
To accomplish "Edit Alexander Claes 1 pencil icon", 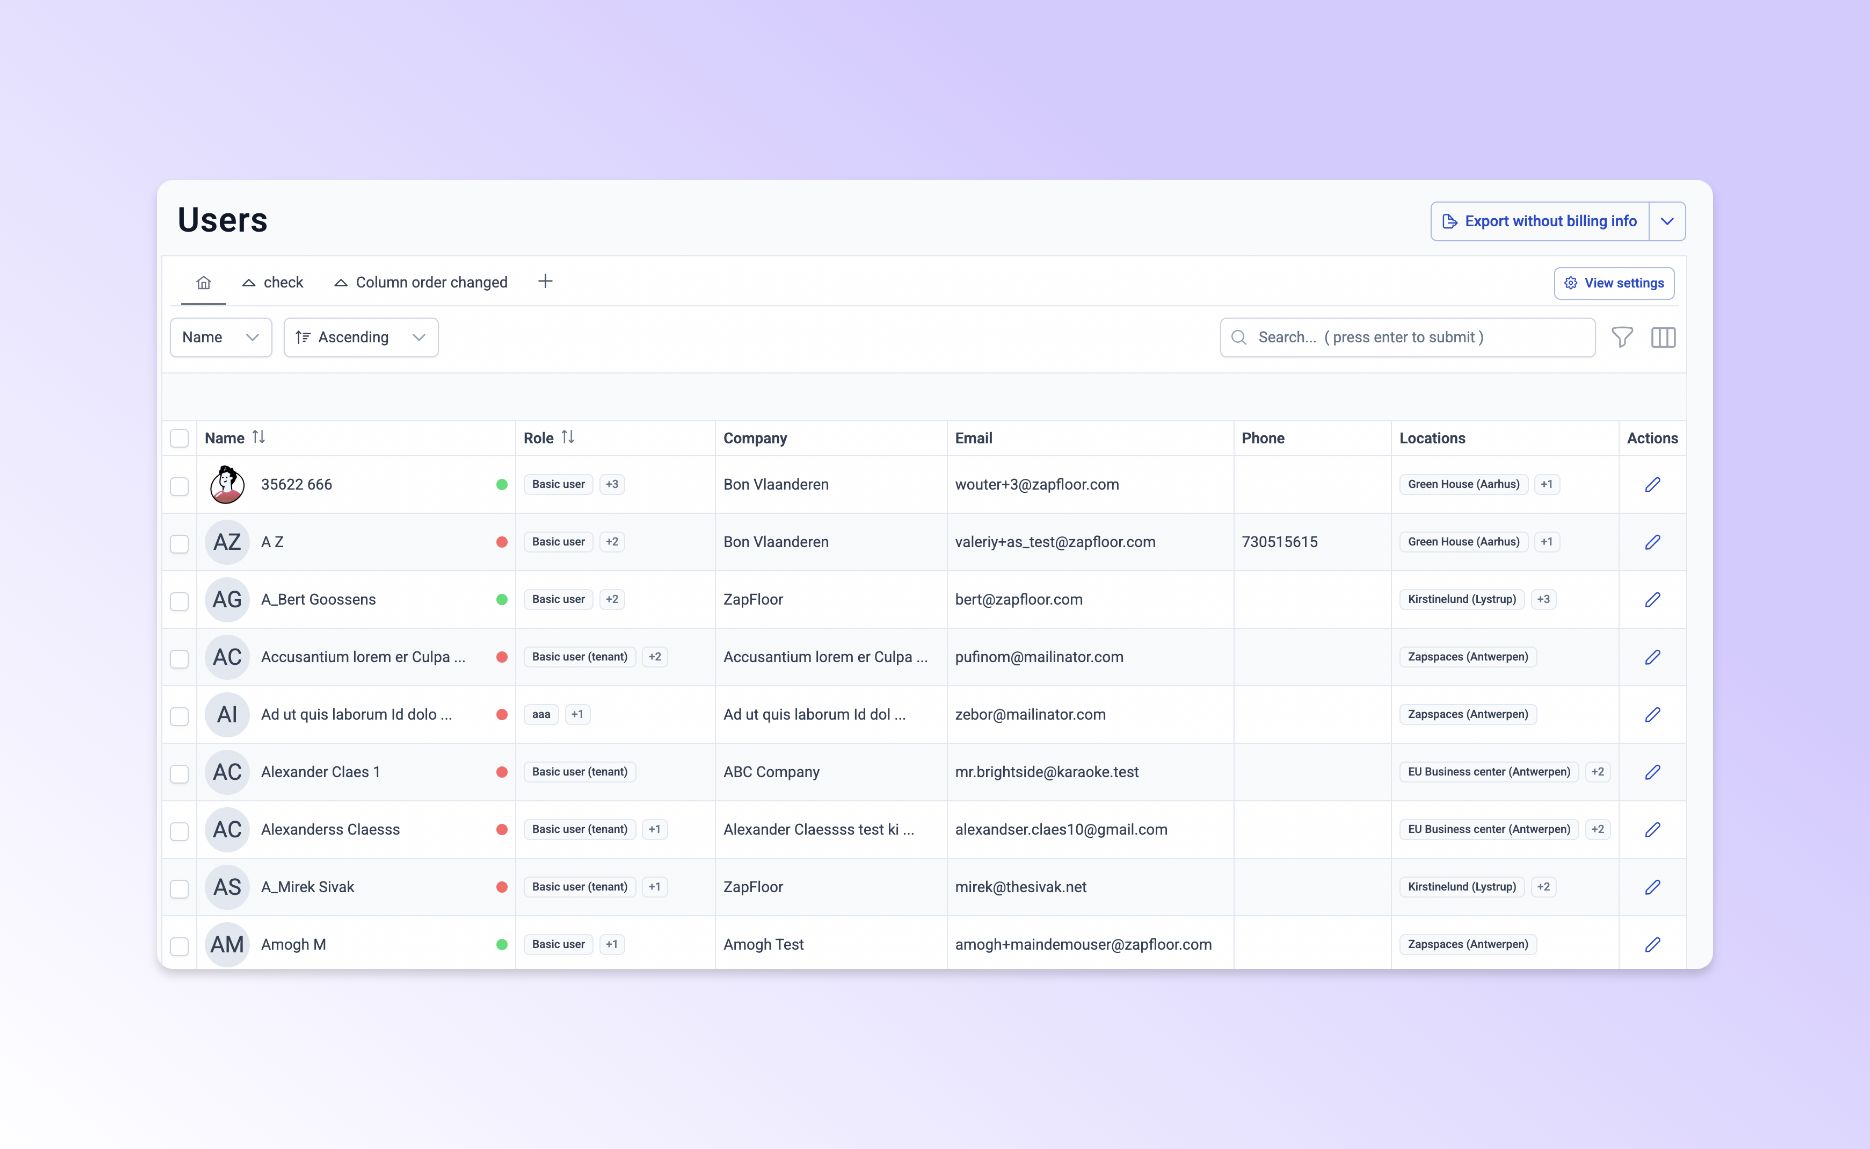I will (x=1652, y=772).
